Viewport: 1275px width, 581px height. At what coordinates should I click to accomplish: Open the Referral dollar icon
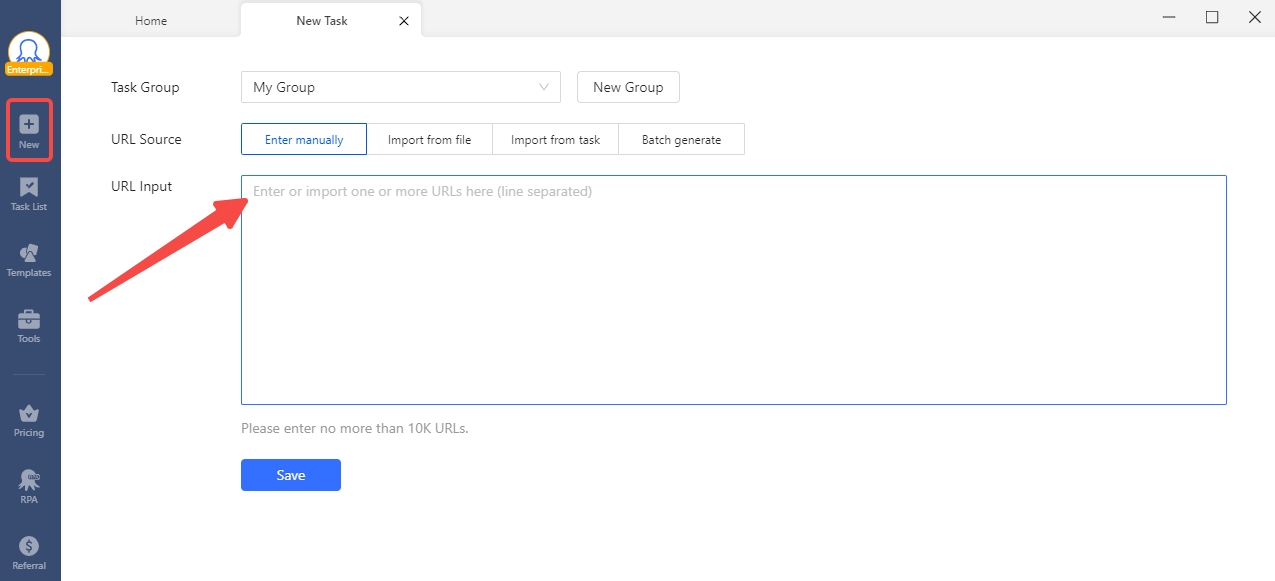[x=29, y=546]
